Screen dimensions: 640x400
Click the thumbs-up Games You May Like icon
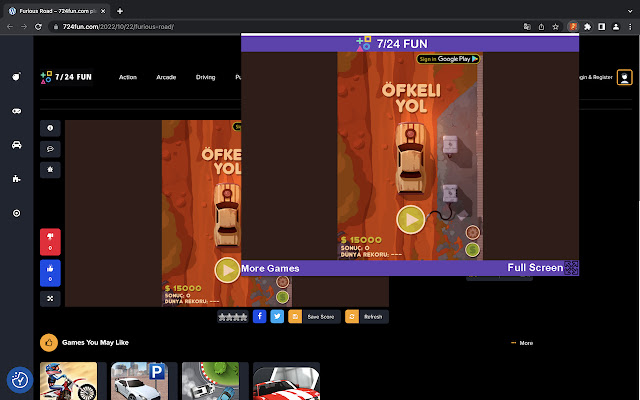pos(49,342)
